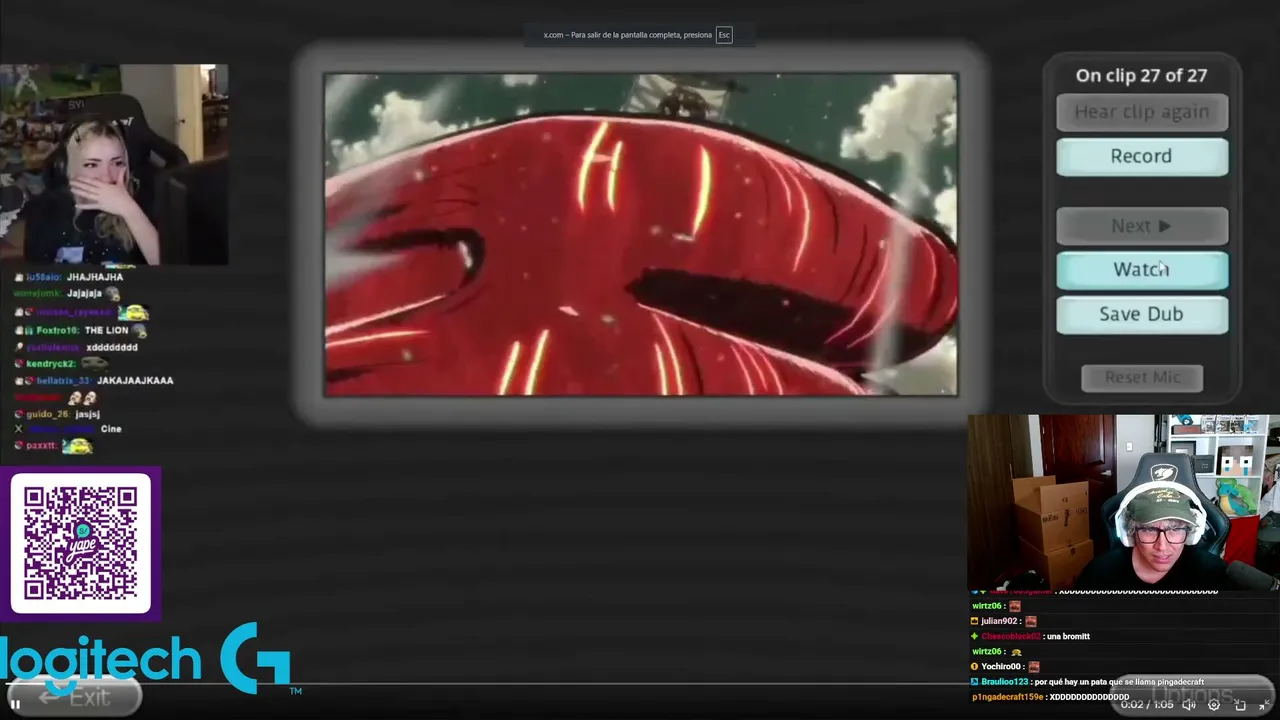Click the video progress bar

click(640, 686)
